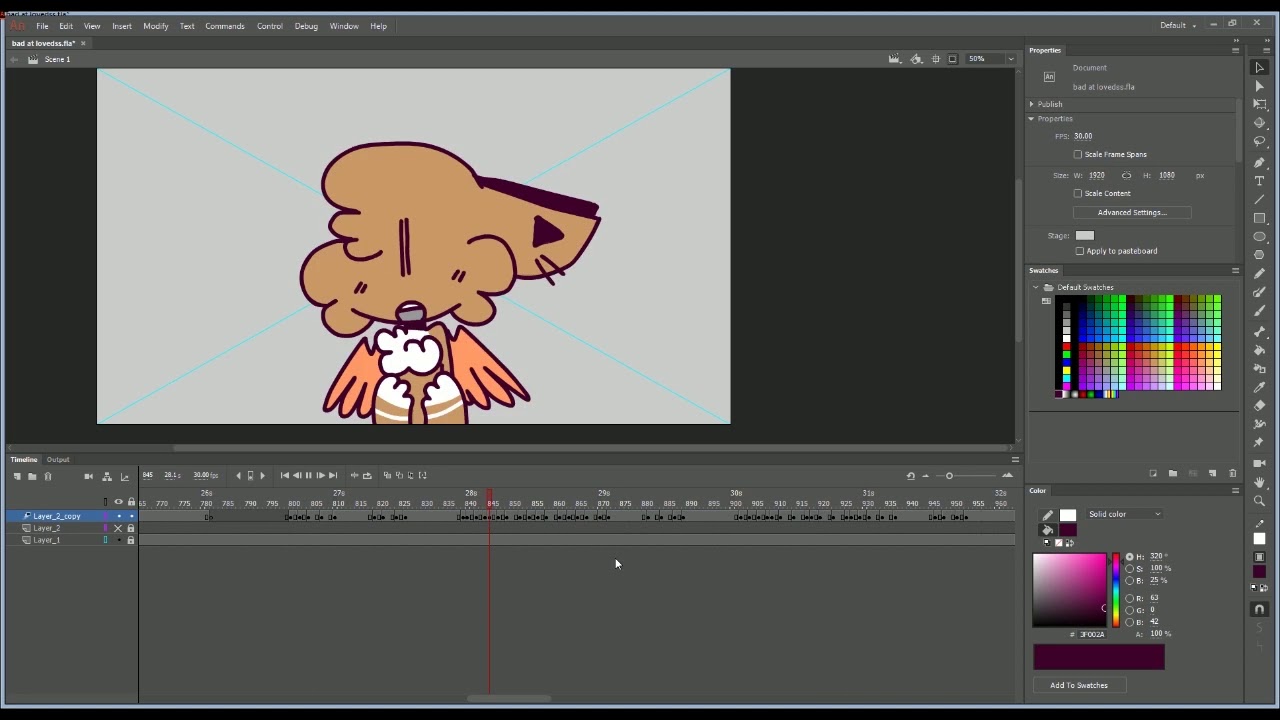Select the G green radio button
The height and width of the screenshot is (720, 1280).
pos(1130,610)
